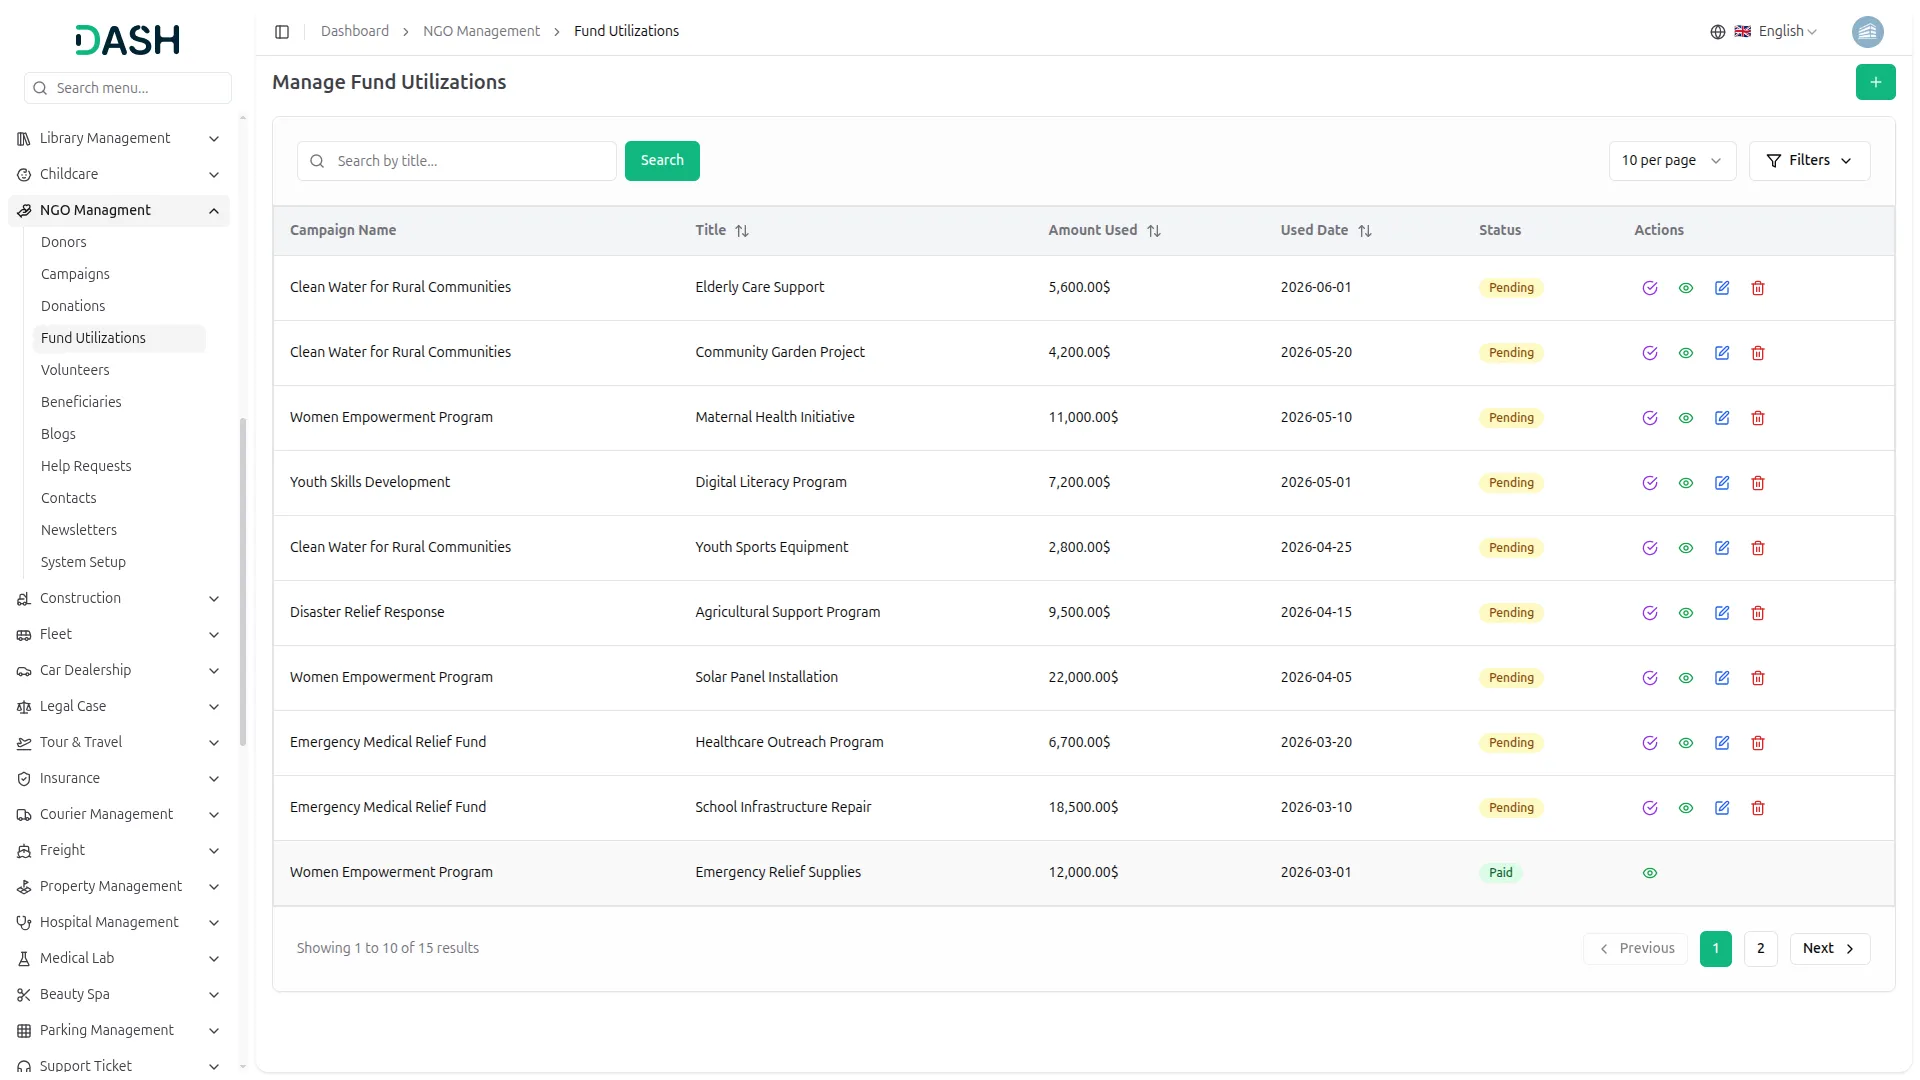Open the user avatar profile menu
The image size is (1920, 1080).
coord(1867,32)
